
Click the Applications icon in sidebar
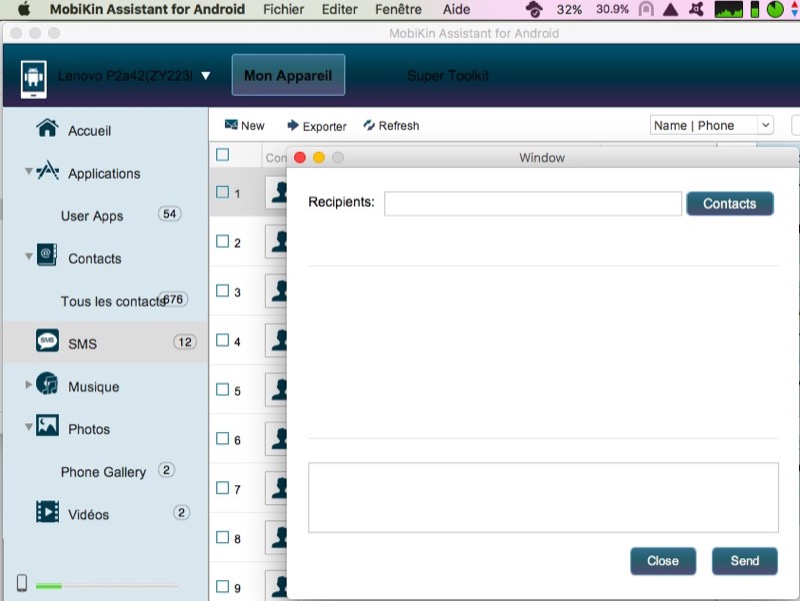click(47, 172)
